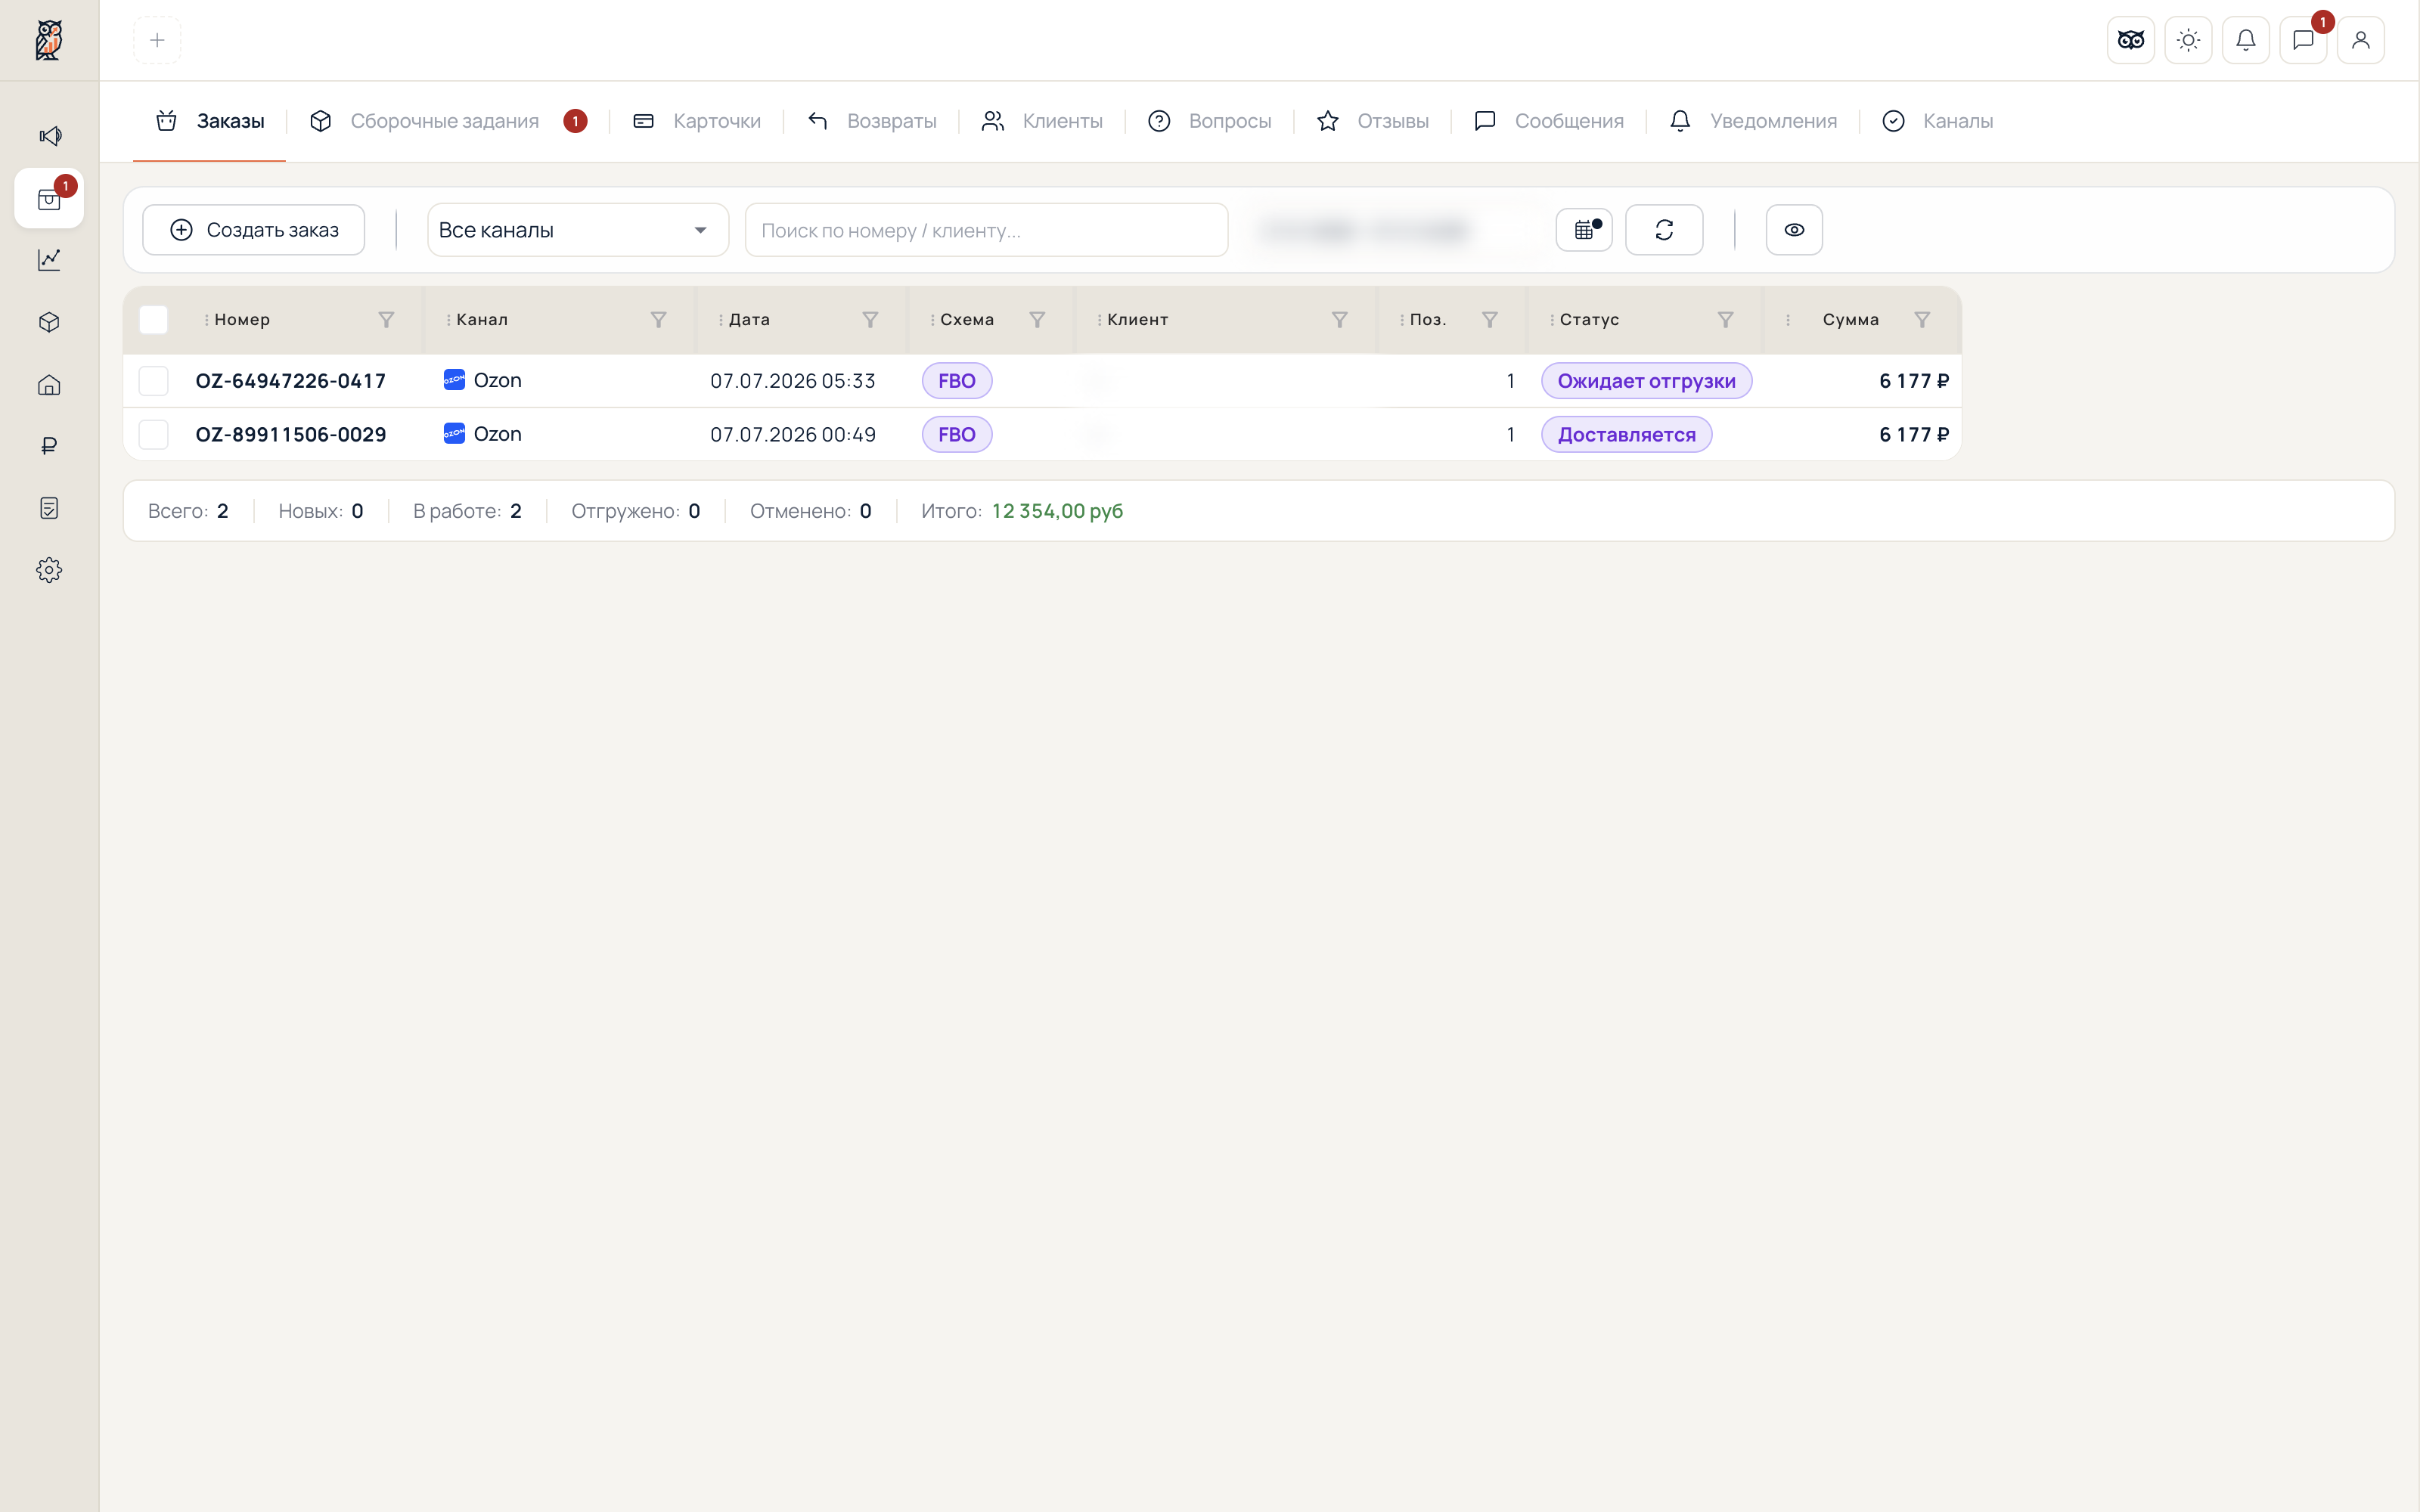This screenshot has height=1512, width=2420.
Task: Open the Сборочные задания tab
Action: click(448, 121)
